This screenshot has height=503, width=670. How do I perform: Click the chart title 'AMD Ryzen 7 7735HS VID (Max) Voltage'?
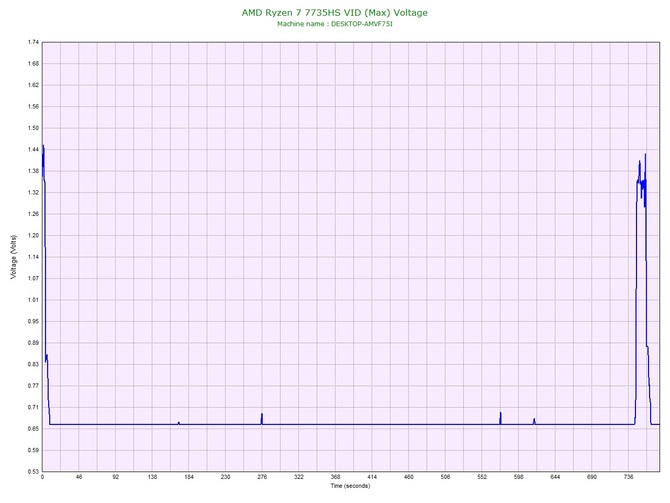coord(335,13)
